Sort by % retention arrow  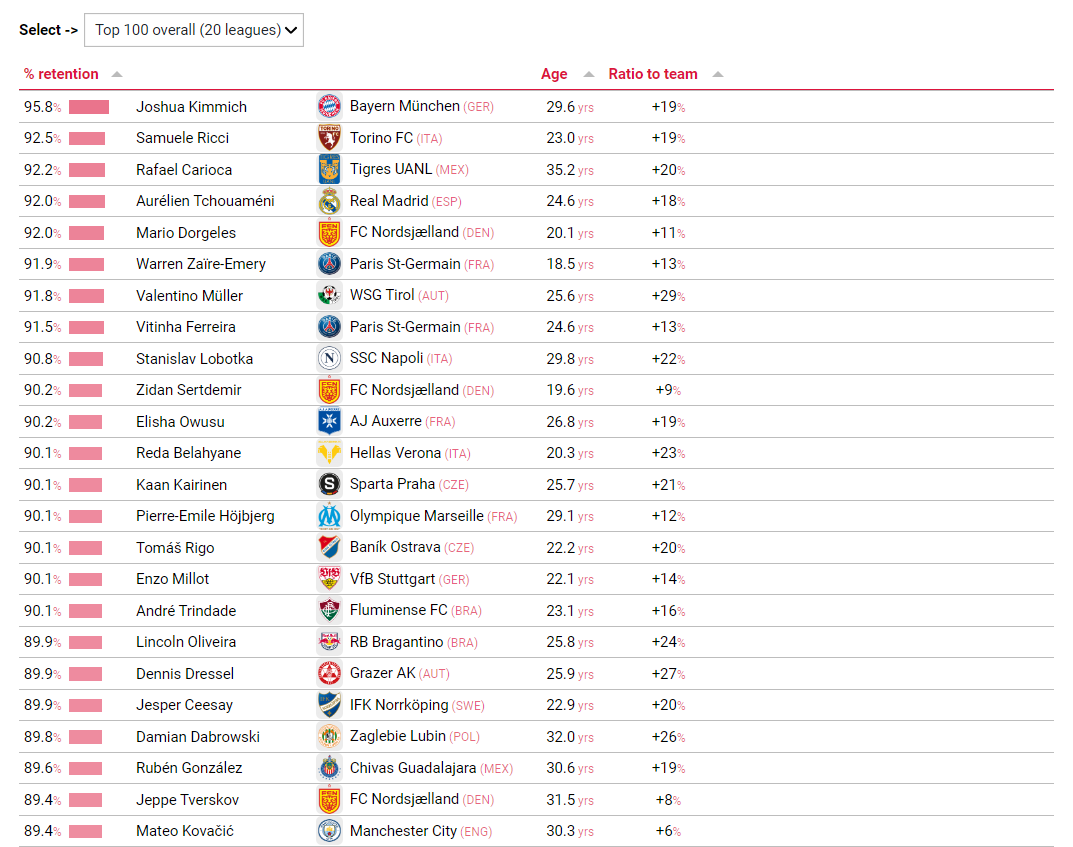[x=117, y=75]
